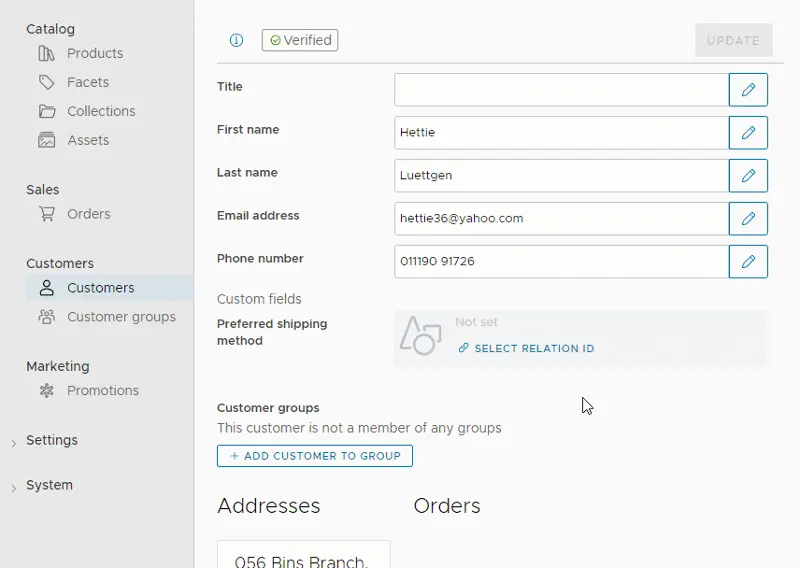Screen dimensions: 800x568
Task: Click edit pencil next to Last name
Action: pos(748,175)
